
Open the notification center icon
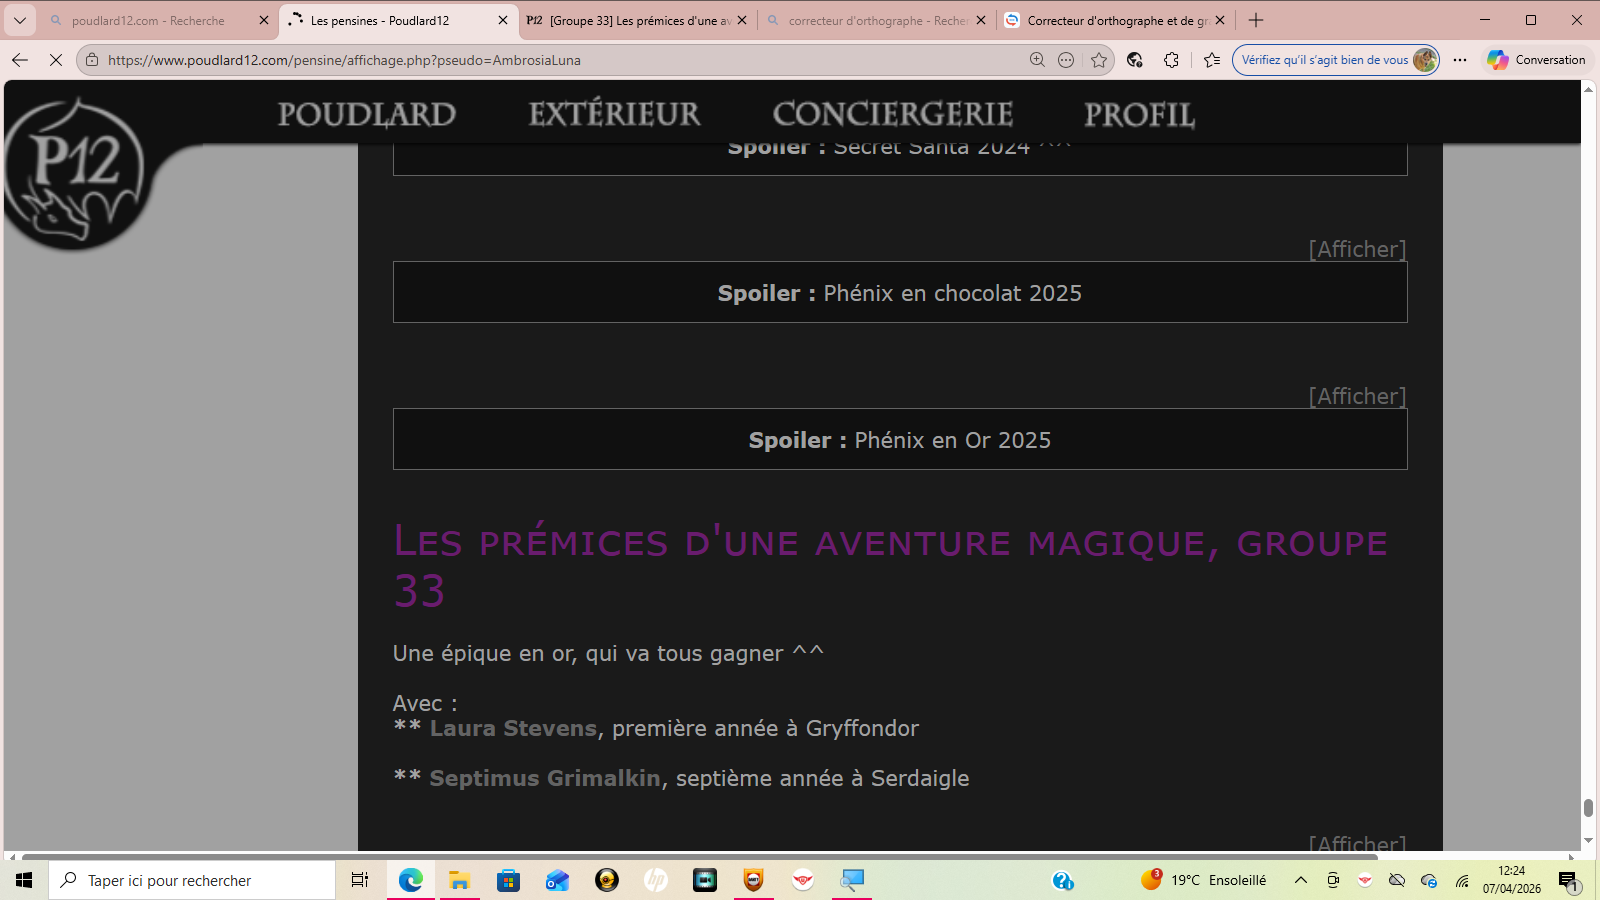pyautogui.click(x=1568, y=880)
